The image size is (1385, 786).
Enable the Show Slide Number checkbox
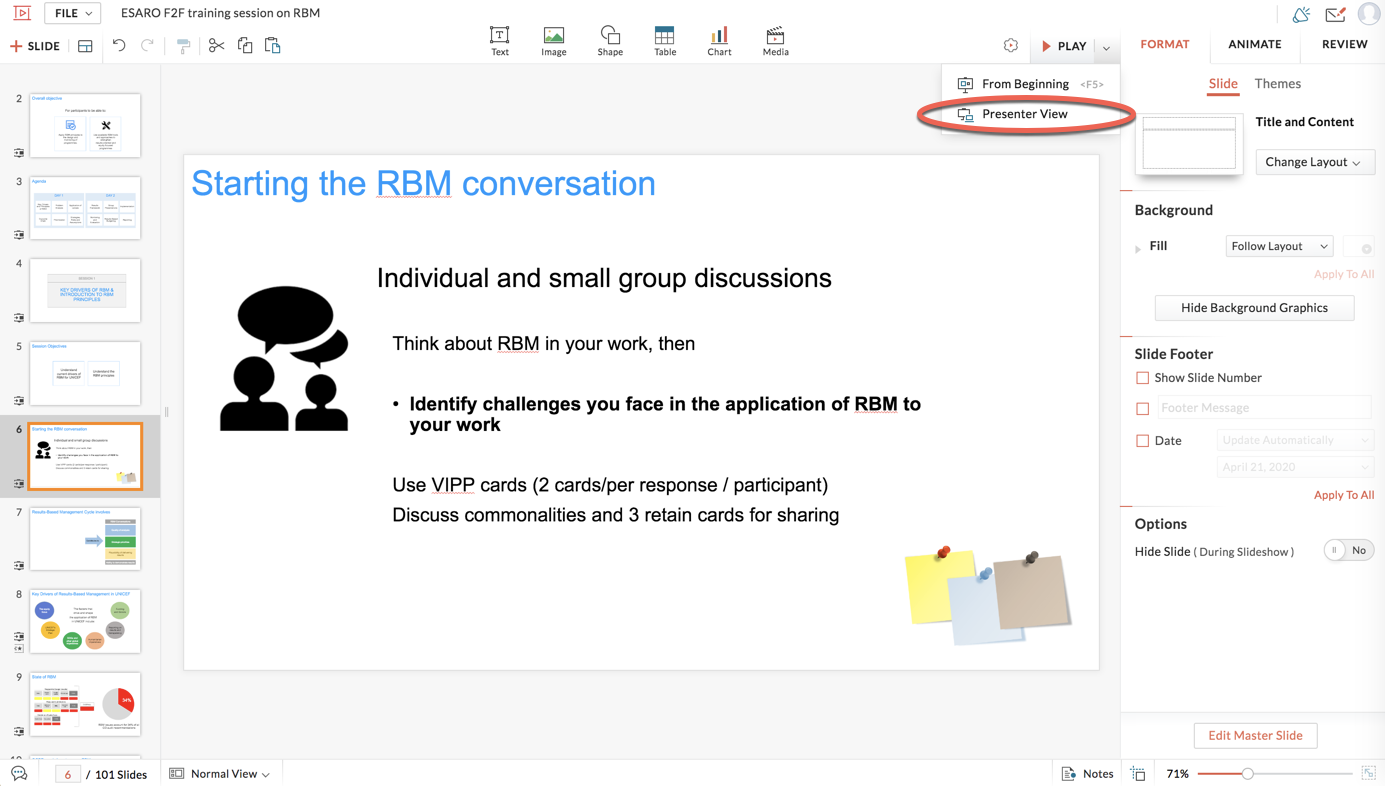1142,378
